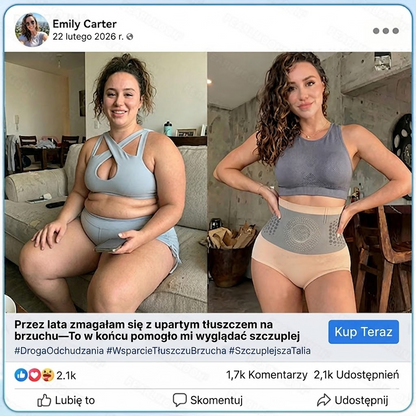Click the globe public visibility icon

(130, 37)
